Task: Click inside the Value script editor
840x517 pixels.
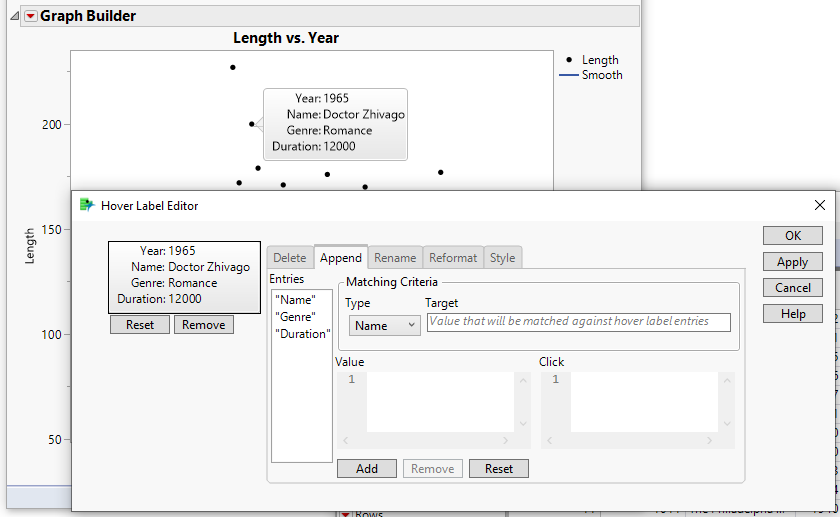Action: click(440, 402)
